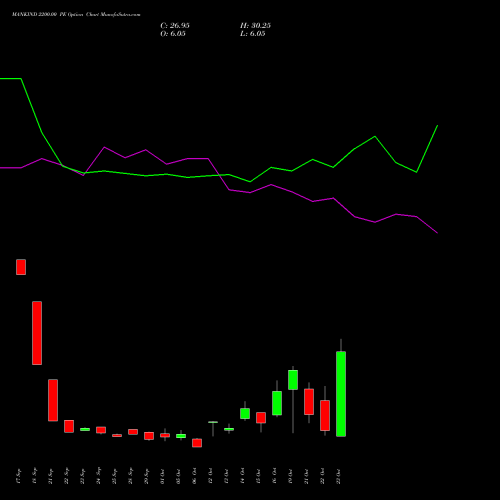Click the open value O: 6.05

173,34
